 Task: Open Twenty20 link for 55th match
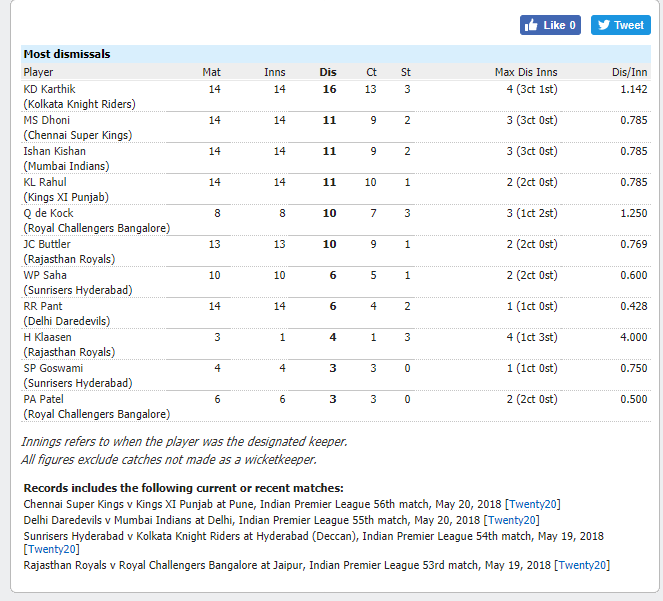tap(512, 520)
